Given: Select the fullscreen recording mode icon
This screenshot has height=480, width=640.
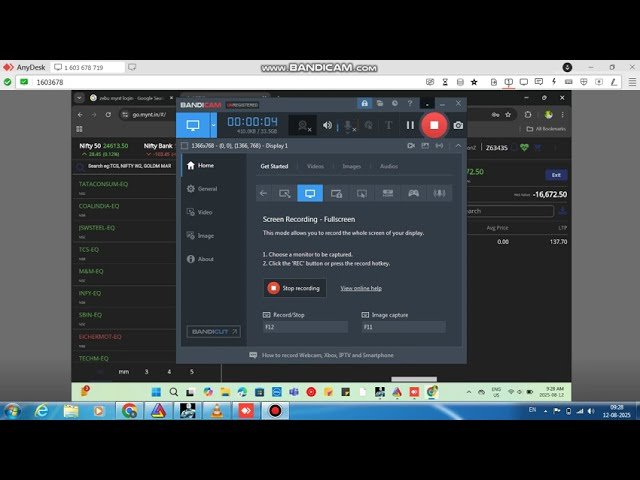Looking at the screenshot, I should (x=310, y=193).
